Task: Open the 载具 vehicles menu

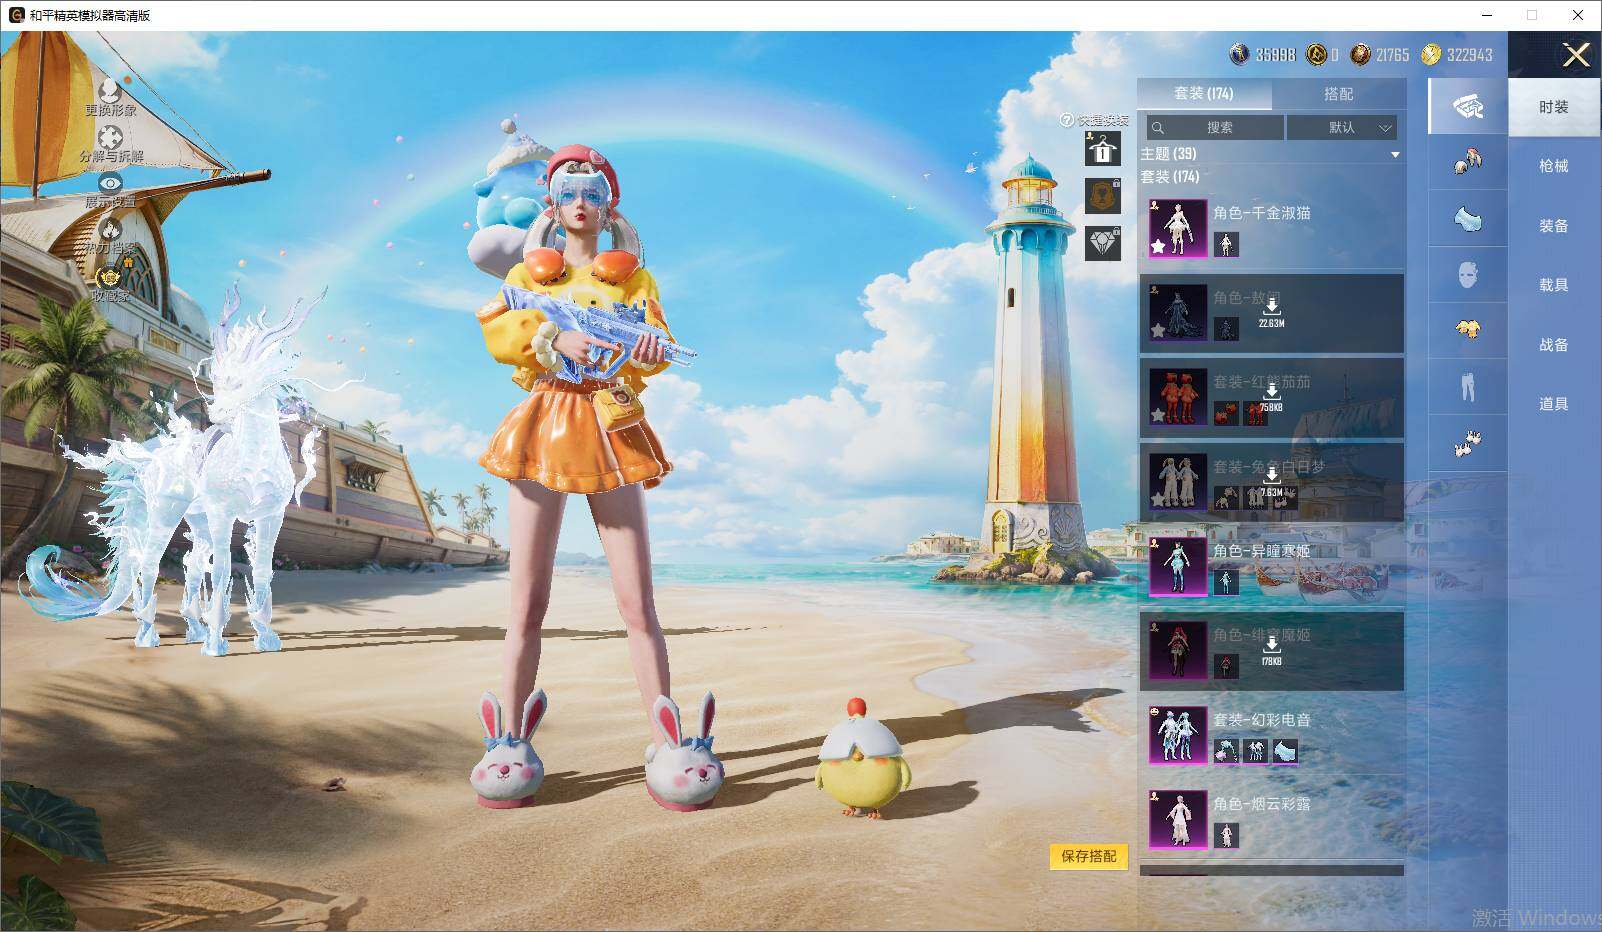Action: pos(1554,285)
